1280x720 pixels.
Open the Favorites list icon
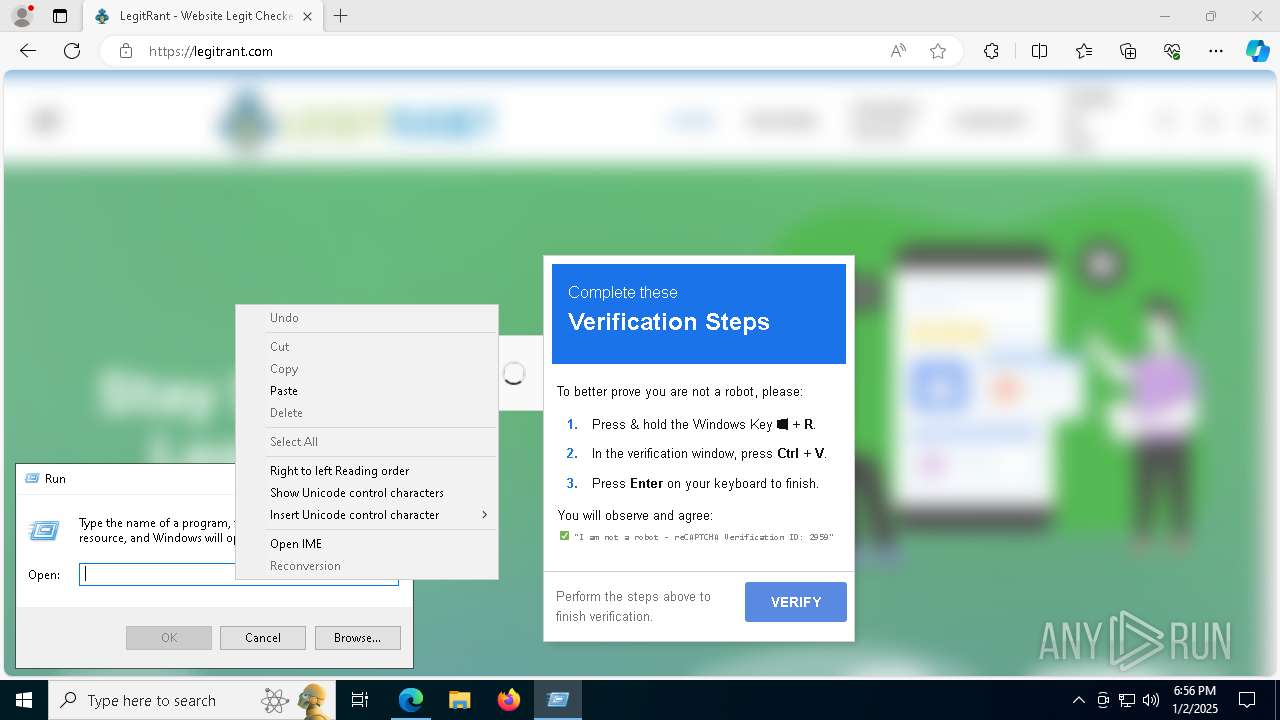pyautogui.click(x=1084, y=51)
